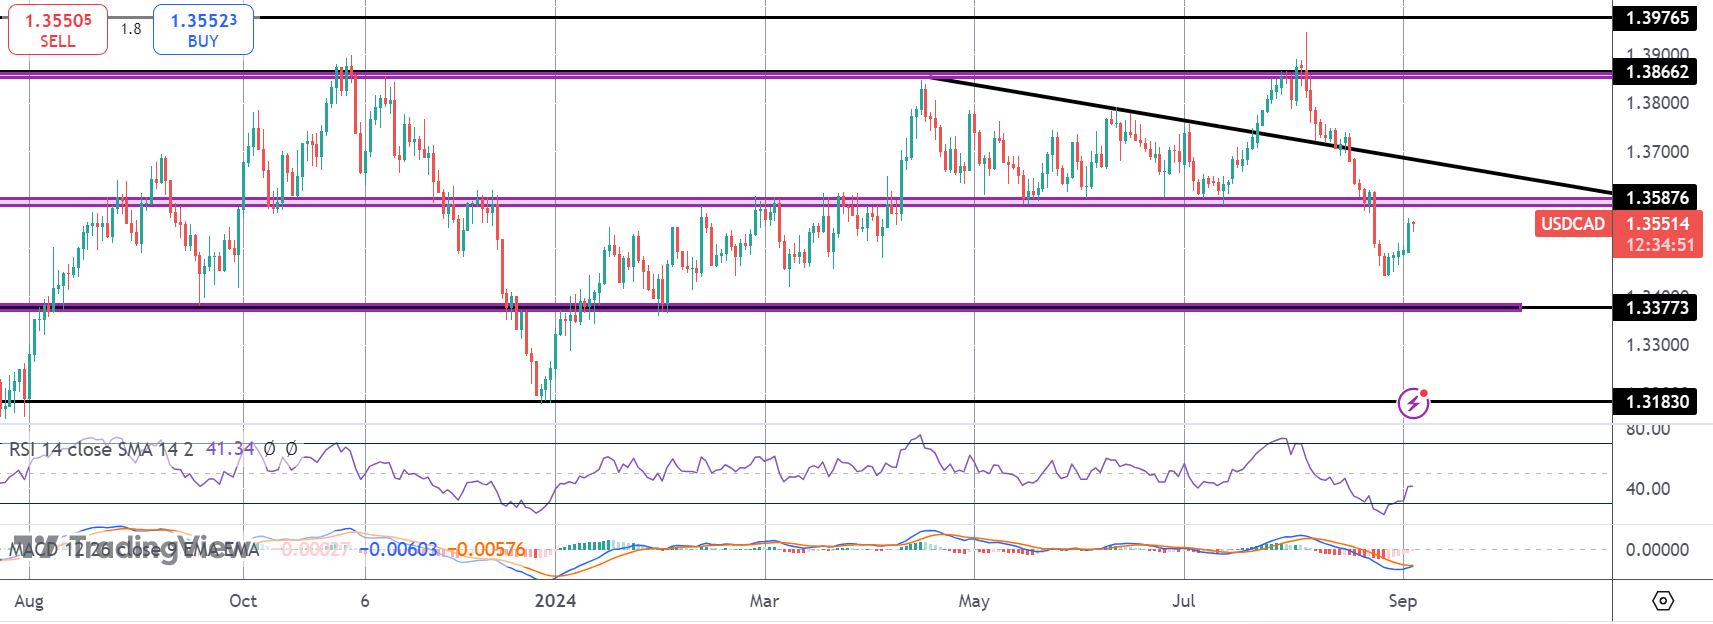Click the RSI indicator legend title
Screen dimensions: 1713x624
pos(101,450)
